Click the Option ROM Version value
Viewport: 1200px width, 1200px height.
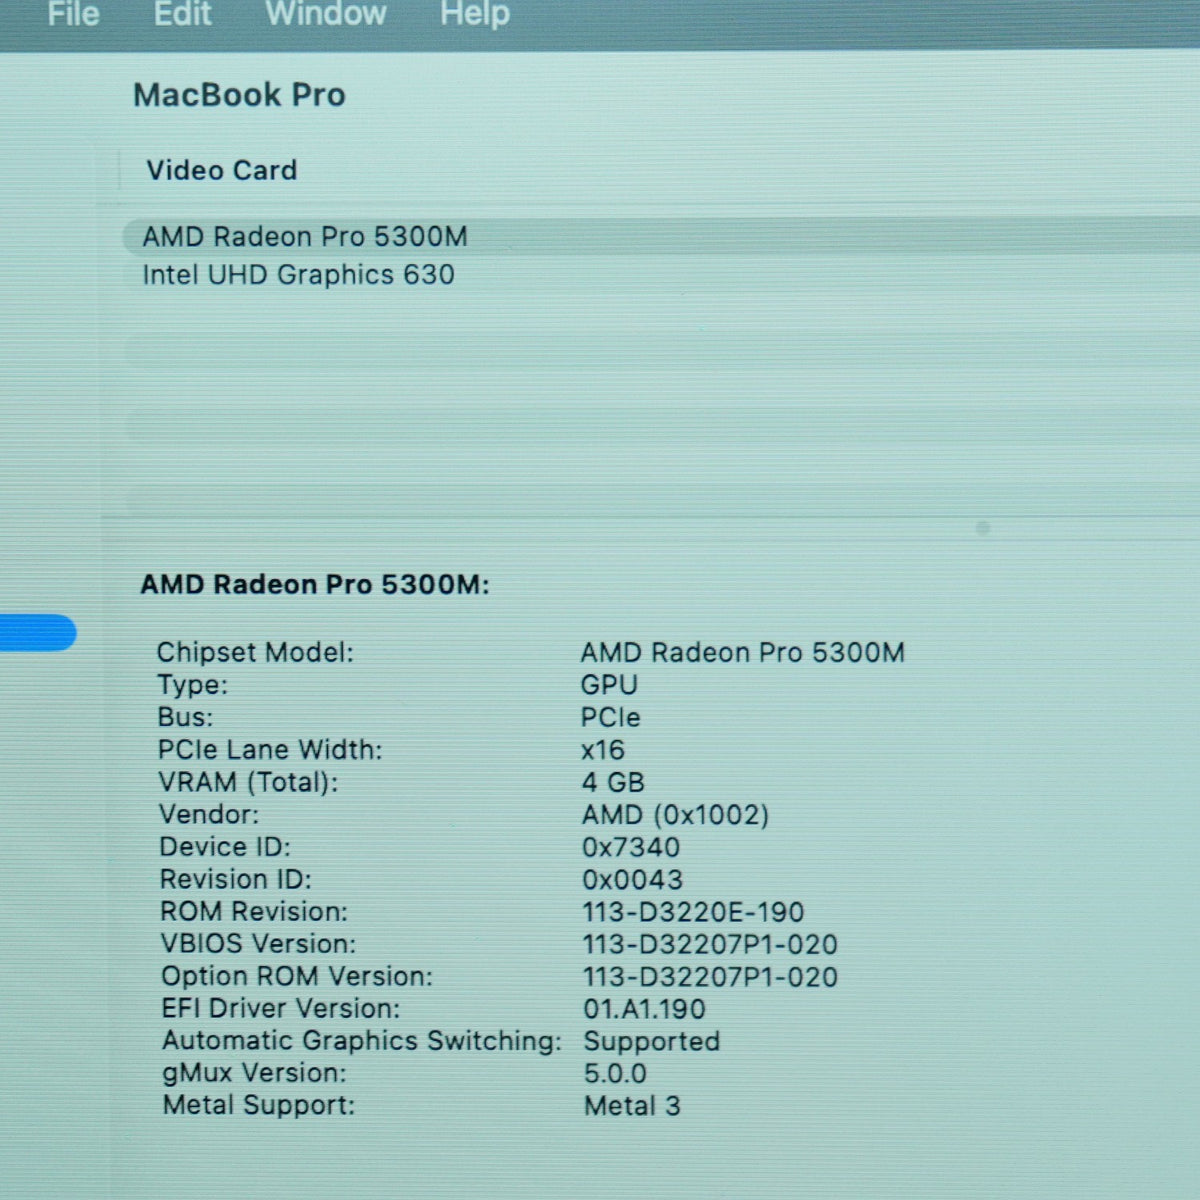click(711, 977)
